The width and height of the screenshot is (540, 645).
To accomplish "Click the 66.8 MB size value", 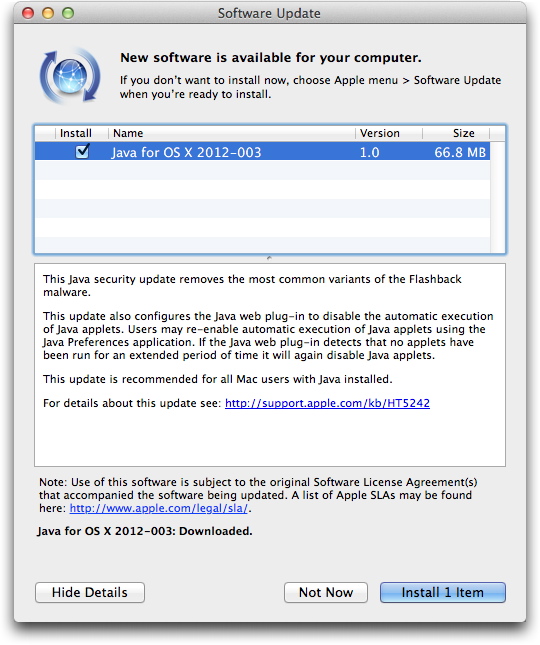I will 460,152.
